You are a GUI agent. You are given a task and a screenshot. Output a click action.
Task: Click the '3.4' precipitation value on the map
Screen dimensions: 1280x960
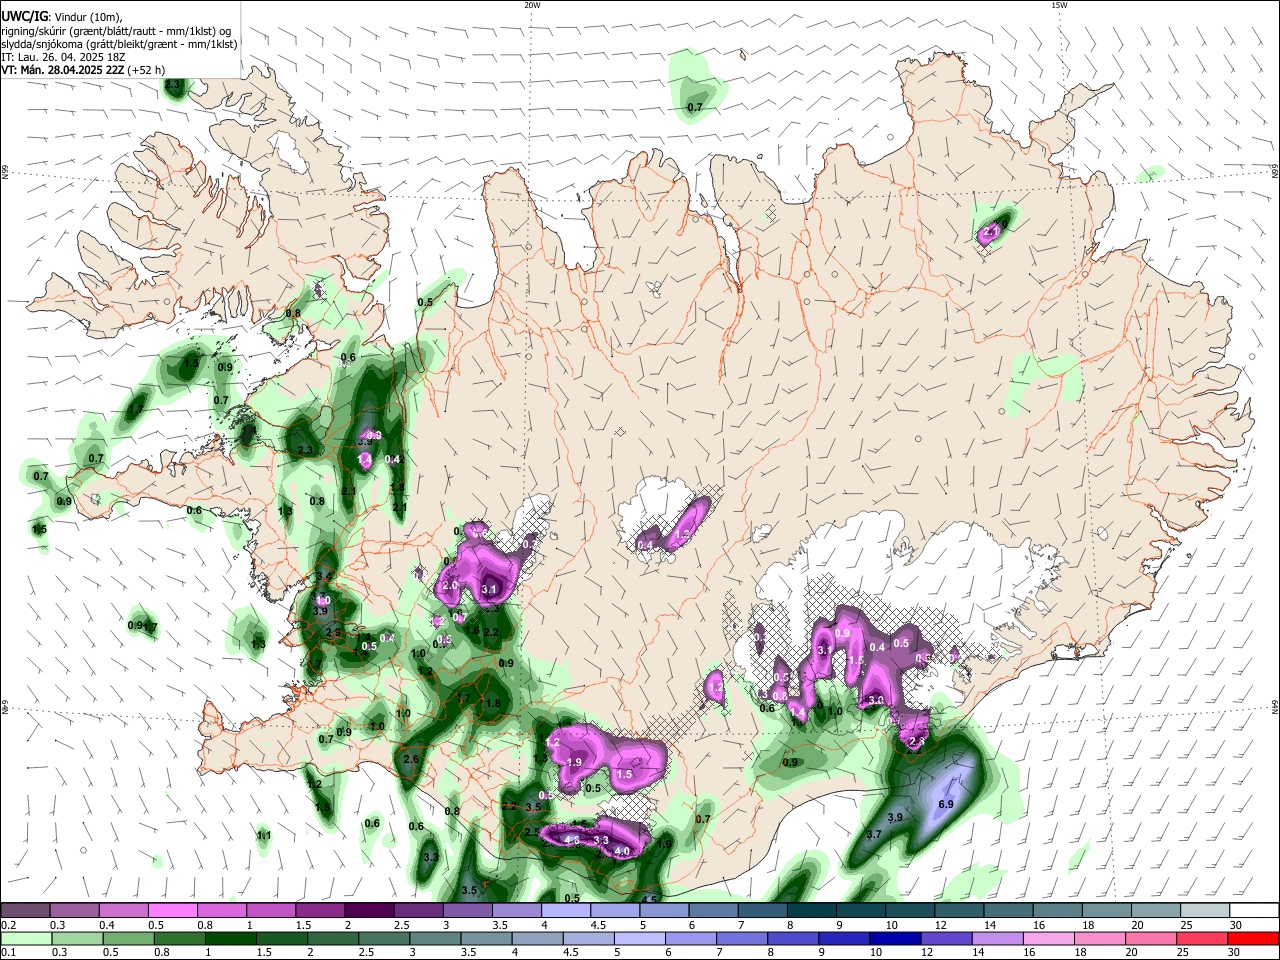[324, 577]
